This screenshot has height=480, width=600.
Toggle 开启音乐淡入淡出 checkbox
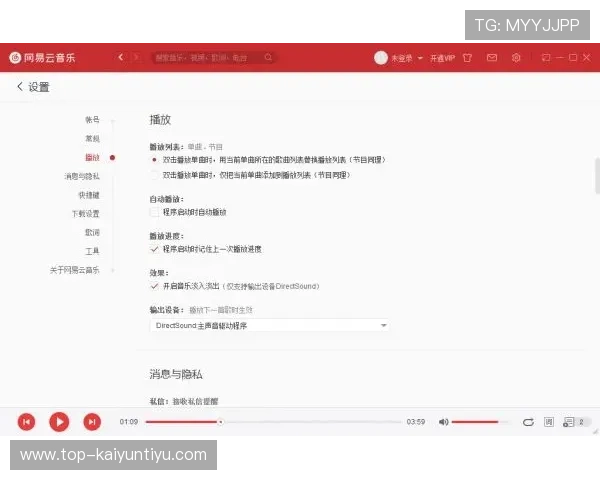154,286
